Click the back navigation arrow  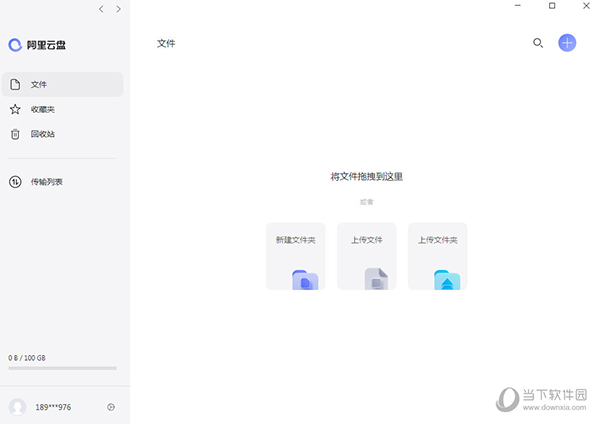101,9
